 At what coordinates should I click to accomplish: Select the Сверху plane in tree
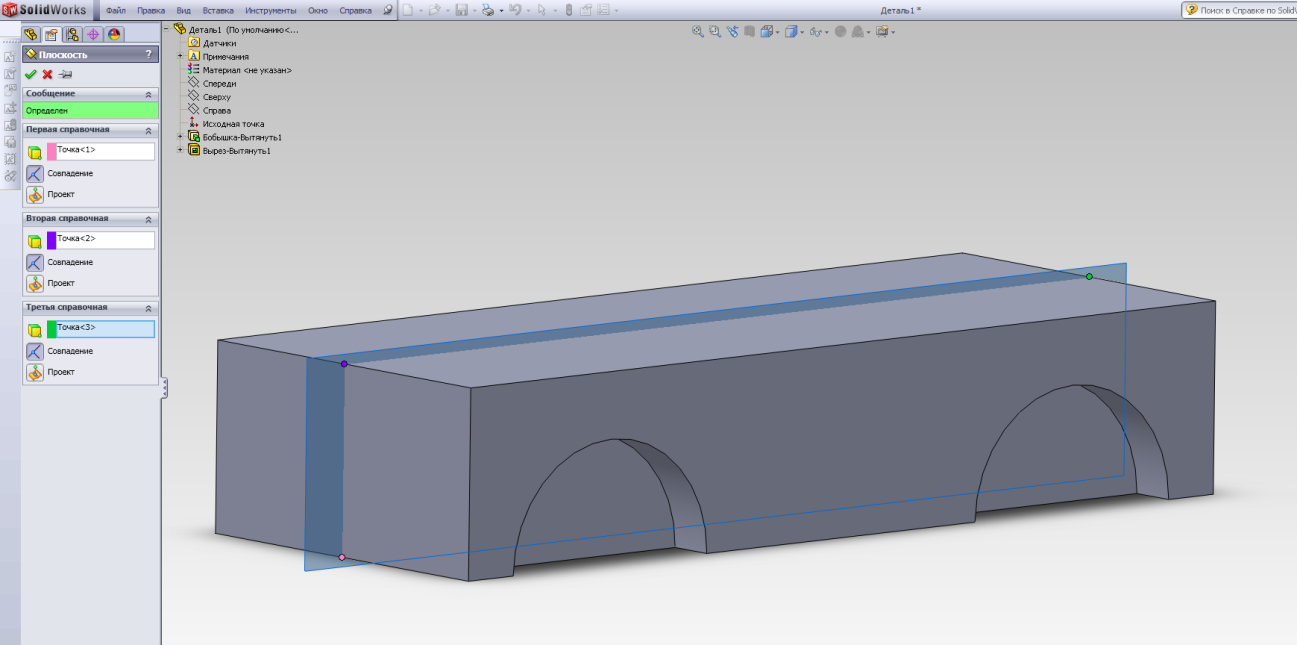[216, 97]
